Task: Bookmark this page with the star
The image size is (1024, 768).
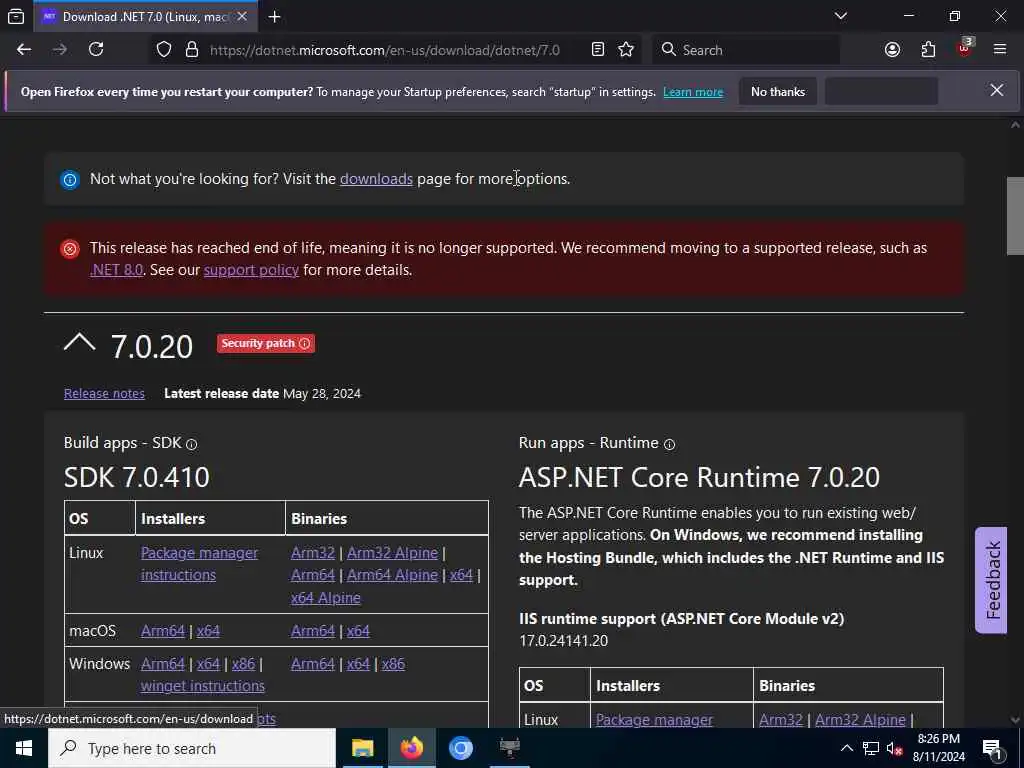Action: click(626, 50)
